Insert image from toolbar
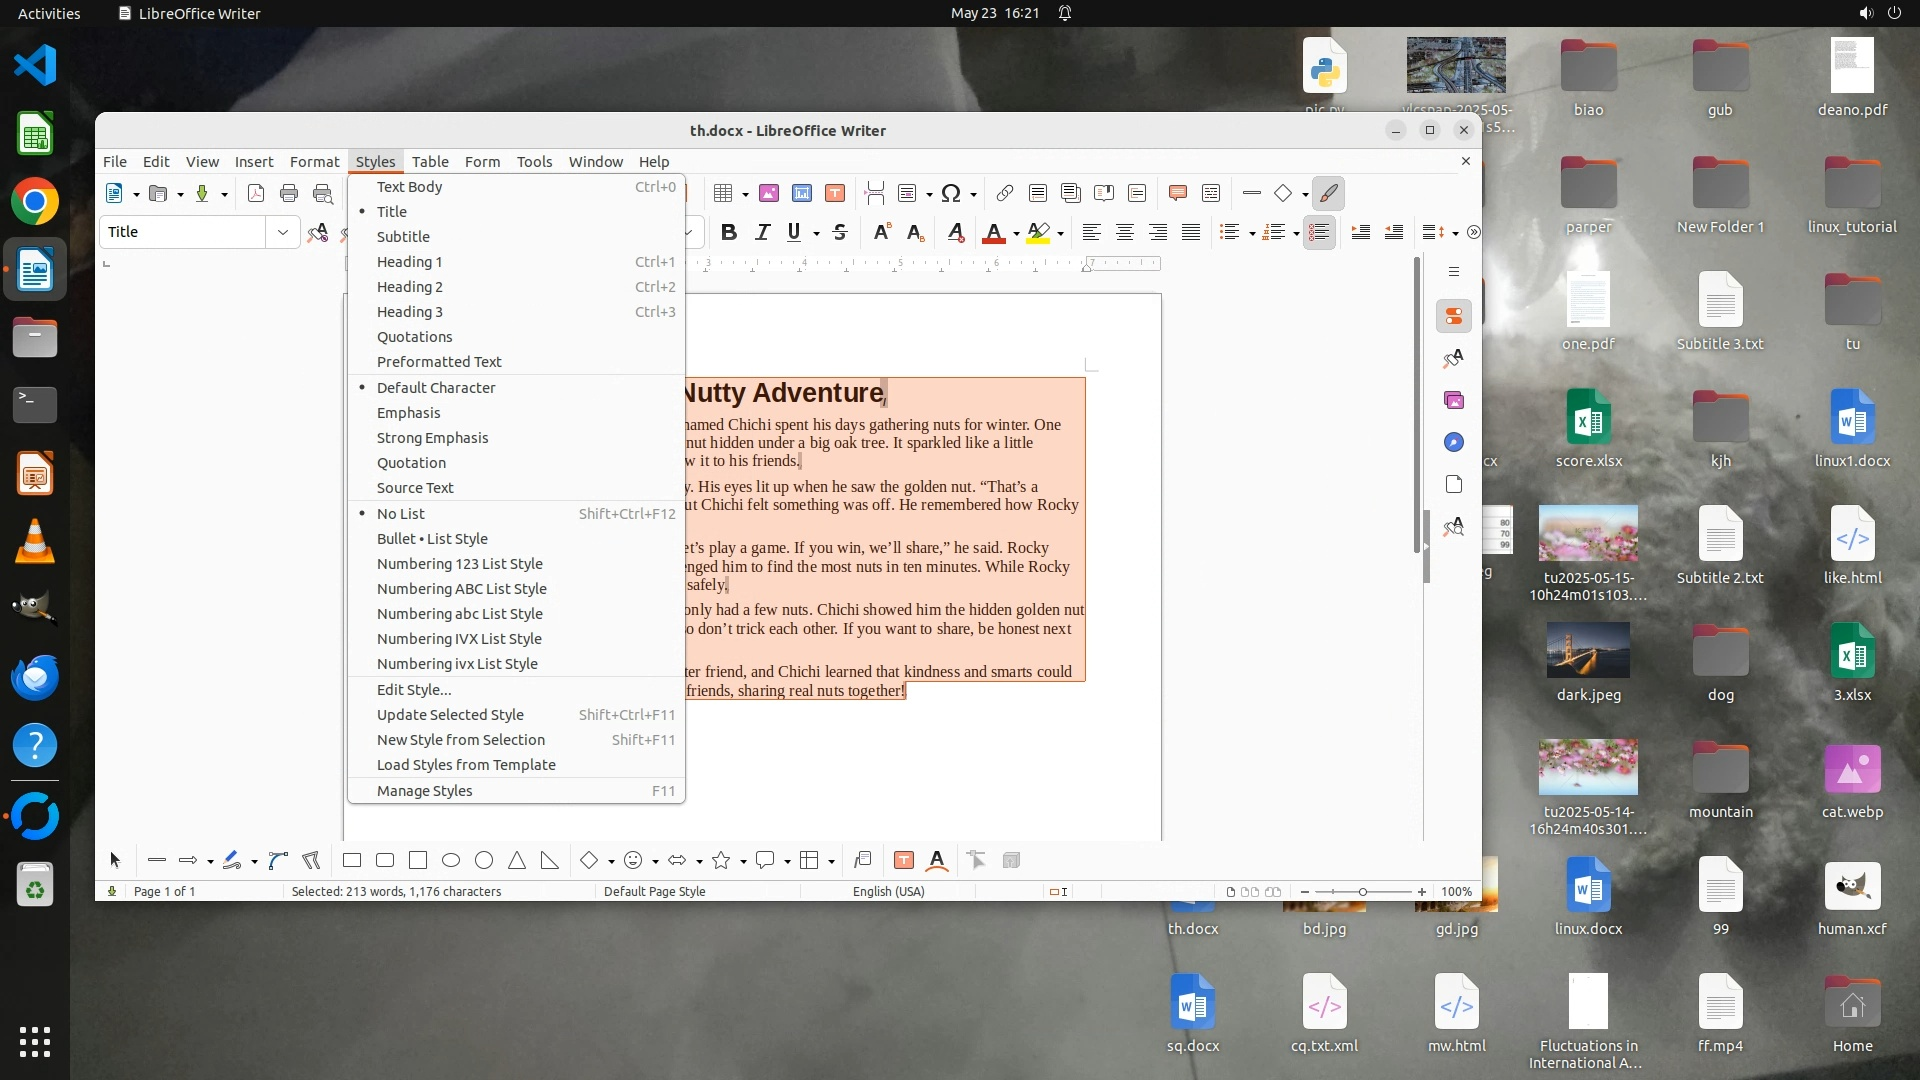This screenshot has width=1920, height=1080. pos(768,193)
